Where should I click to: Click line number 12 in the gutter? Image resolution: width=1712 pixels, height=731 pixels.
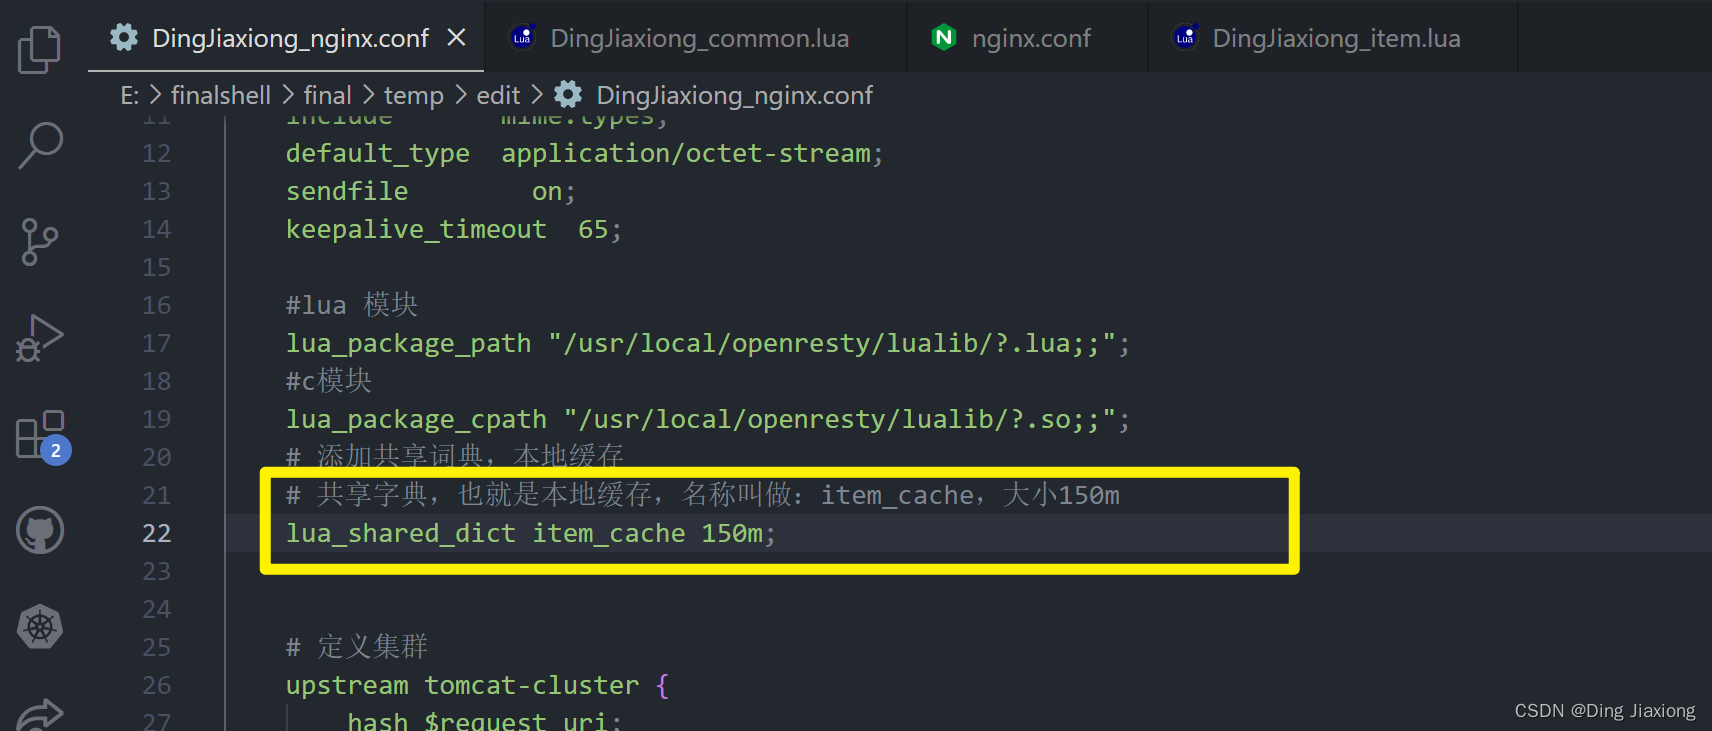point(156,153)
